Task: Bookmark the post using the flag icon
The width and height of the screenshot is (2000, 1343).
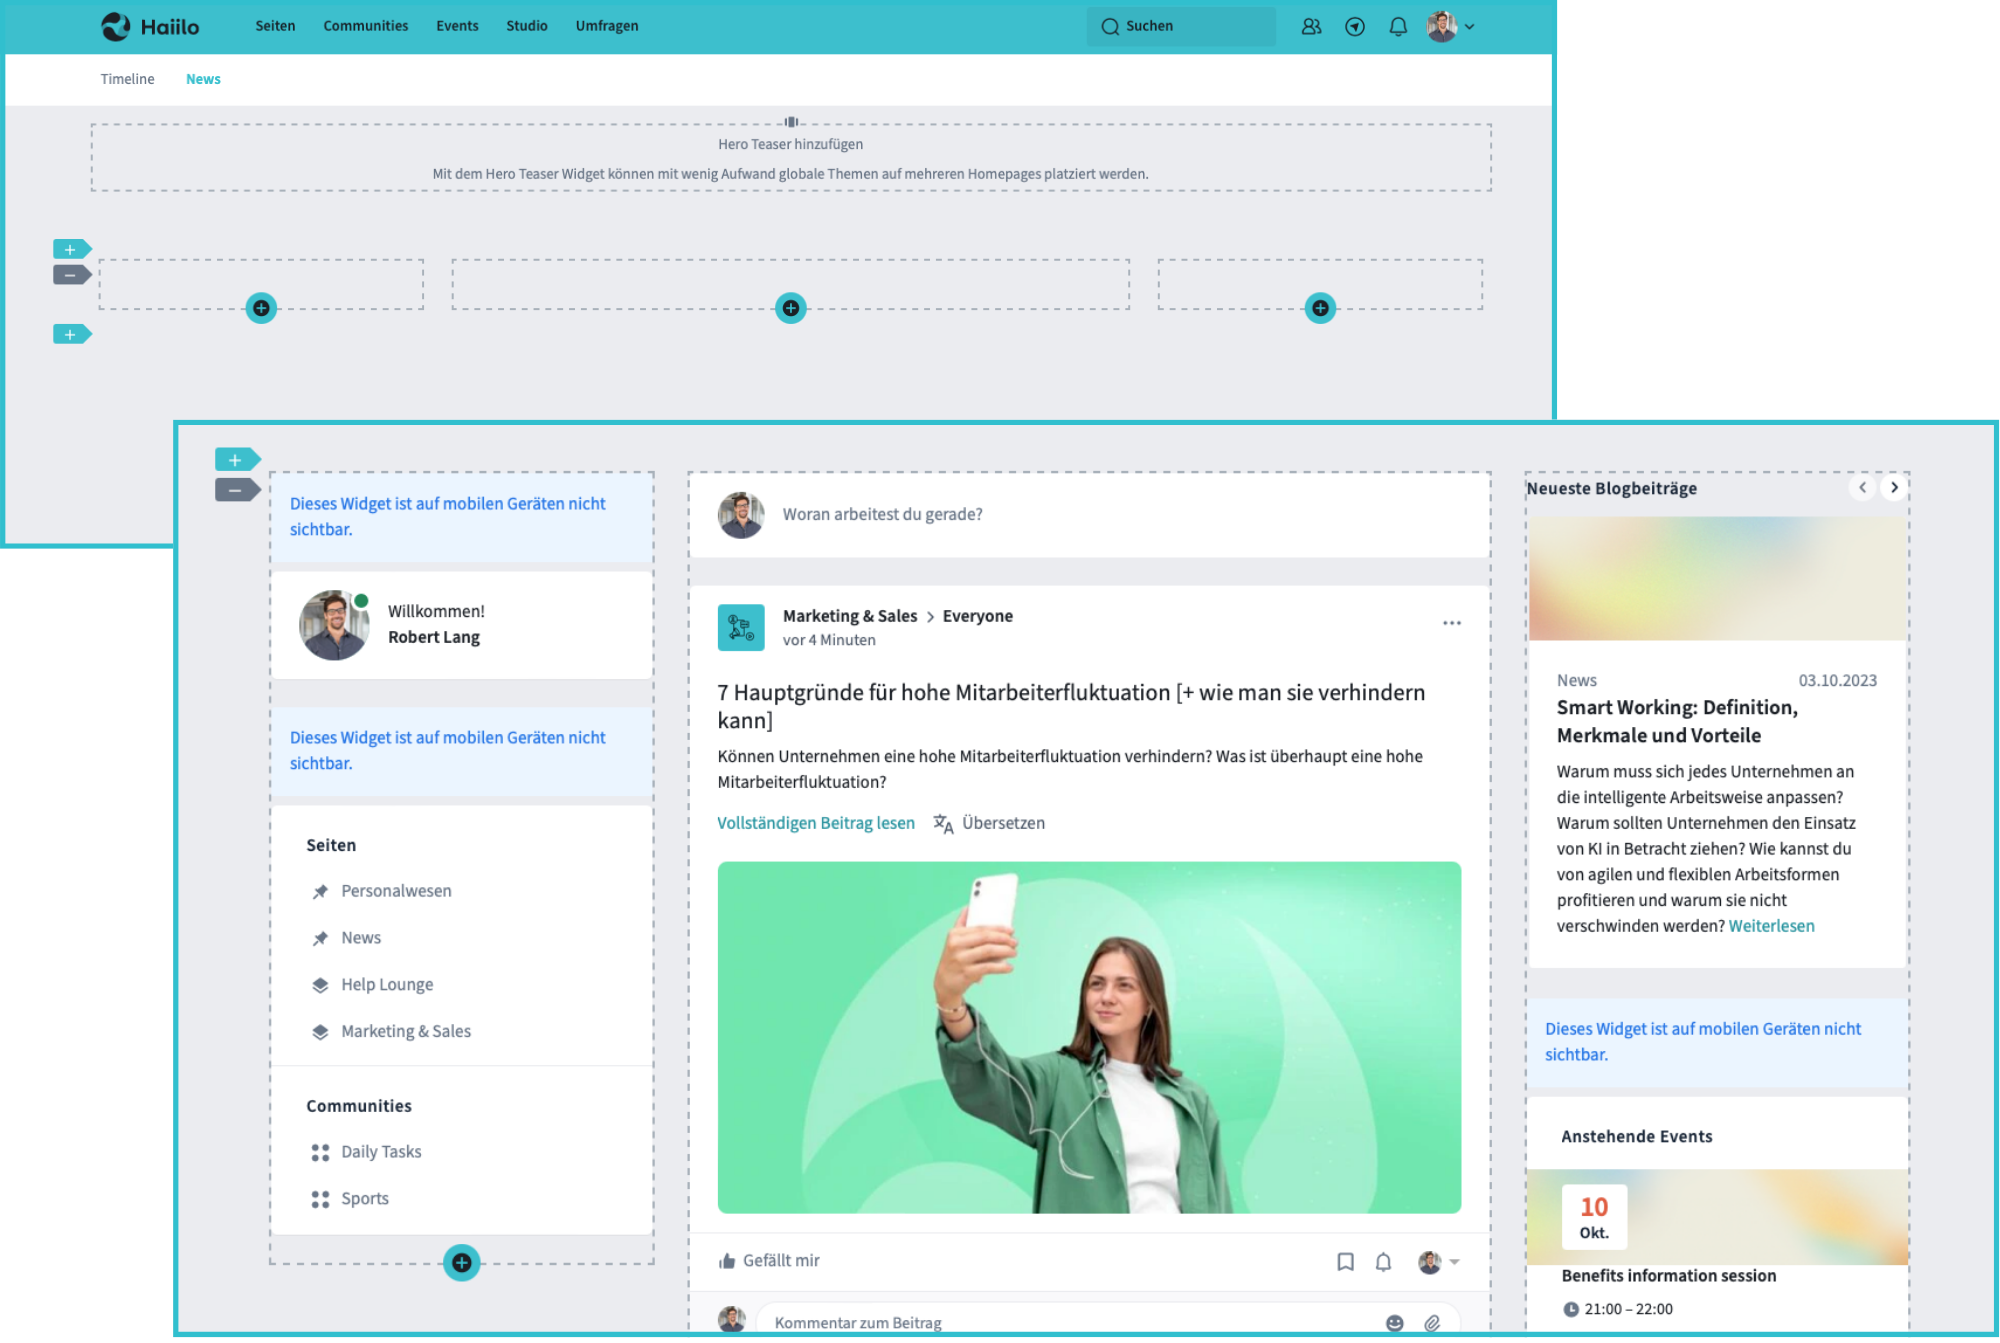Action: tap(1345, 1262)
